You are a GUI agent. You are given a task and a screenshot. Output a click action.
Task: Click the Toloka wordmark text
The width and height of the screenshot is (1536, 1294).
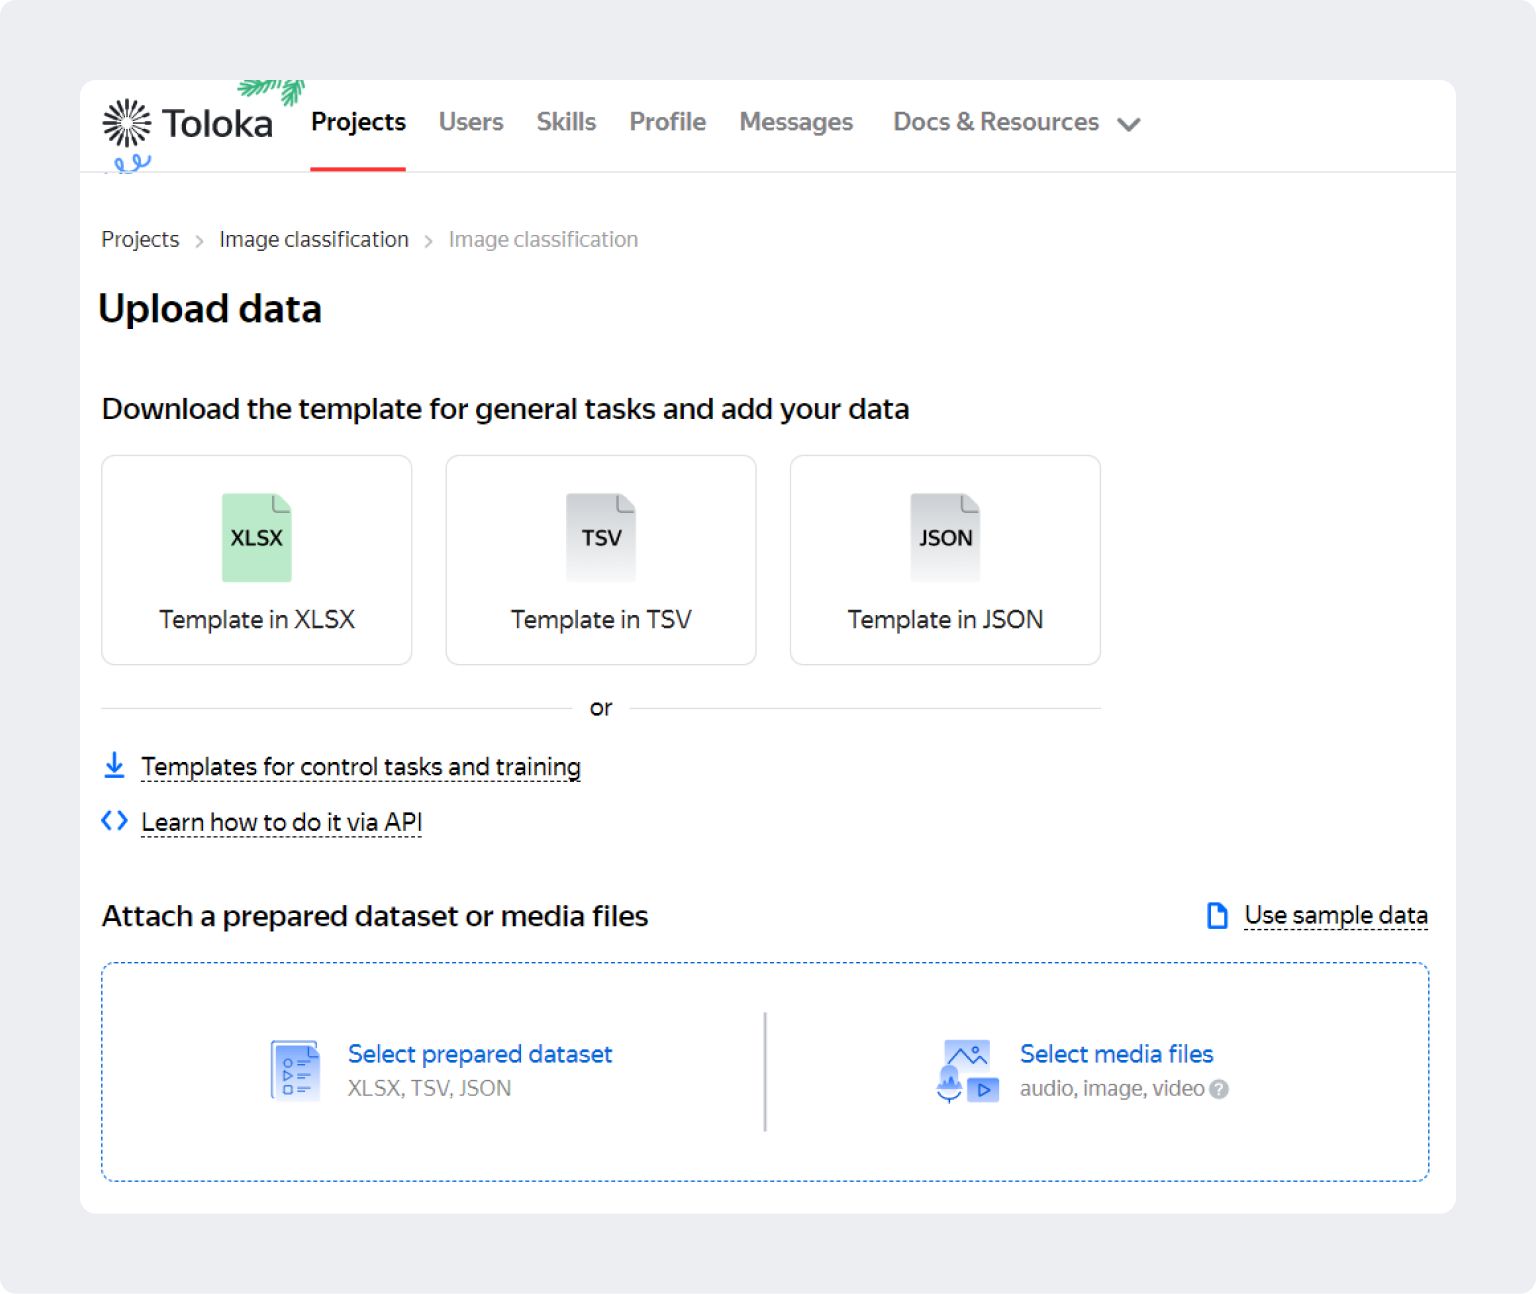217,124
